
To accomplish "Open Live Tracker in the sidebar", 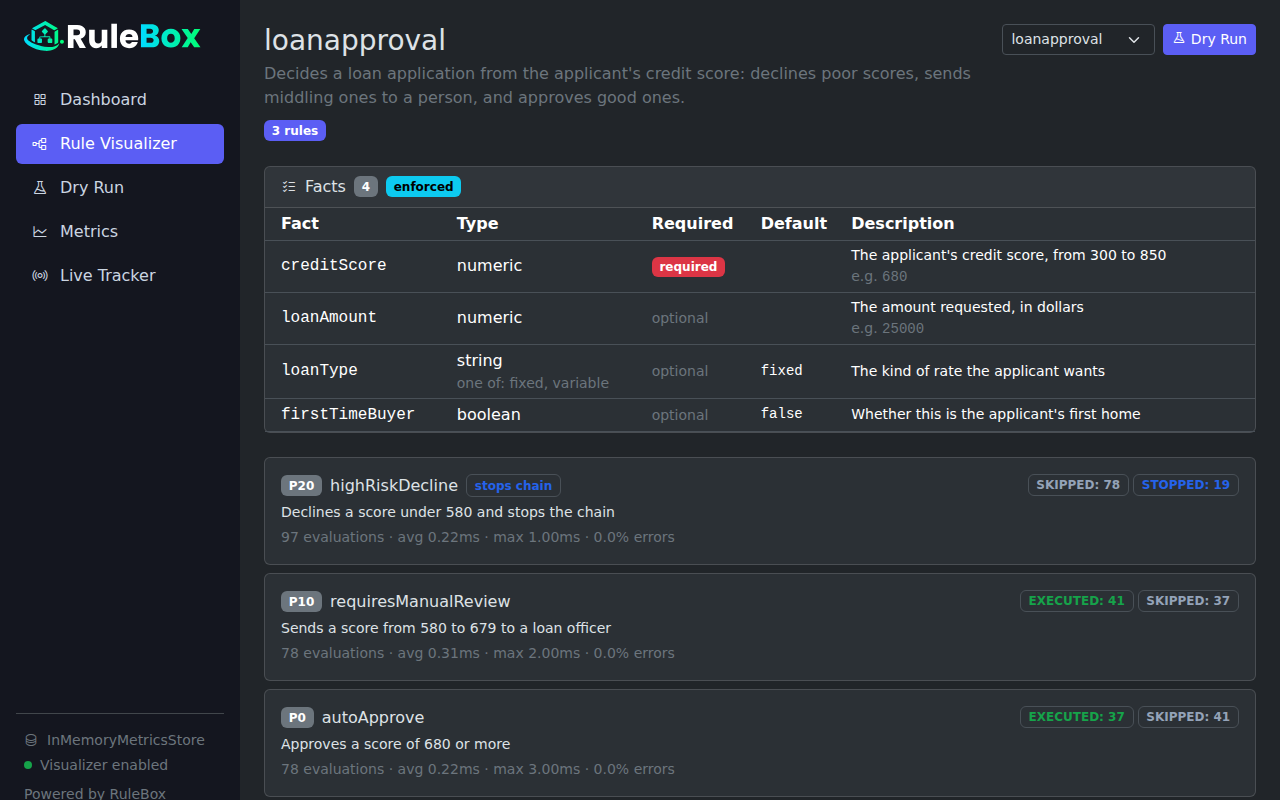I will click(120, 276).
